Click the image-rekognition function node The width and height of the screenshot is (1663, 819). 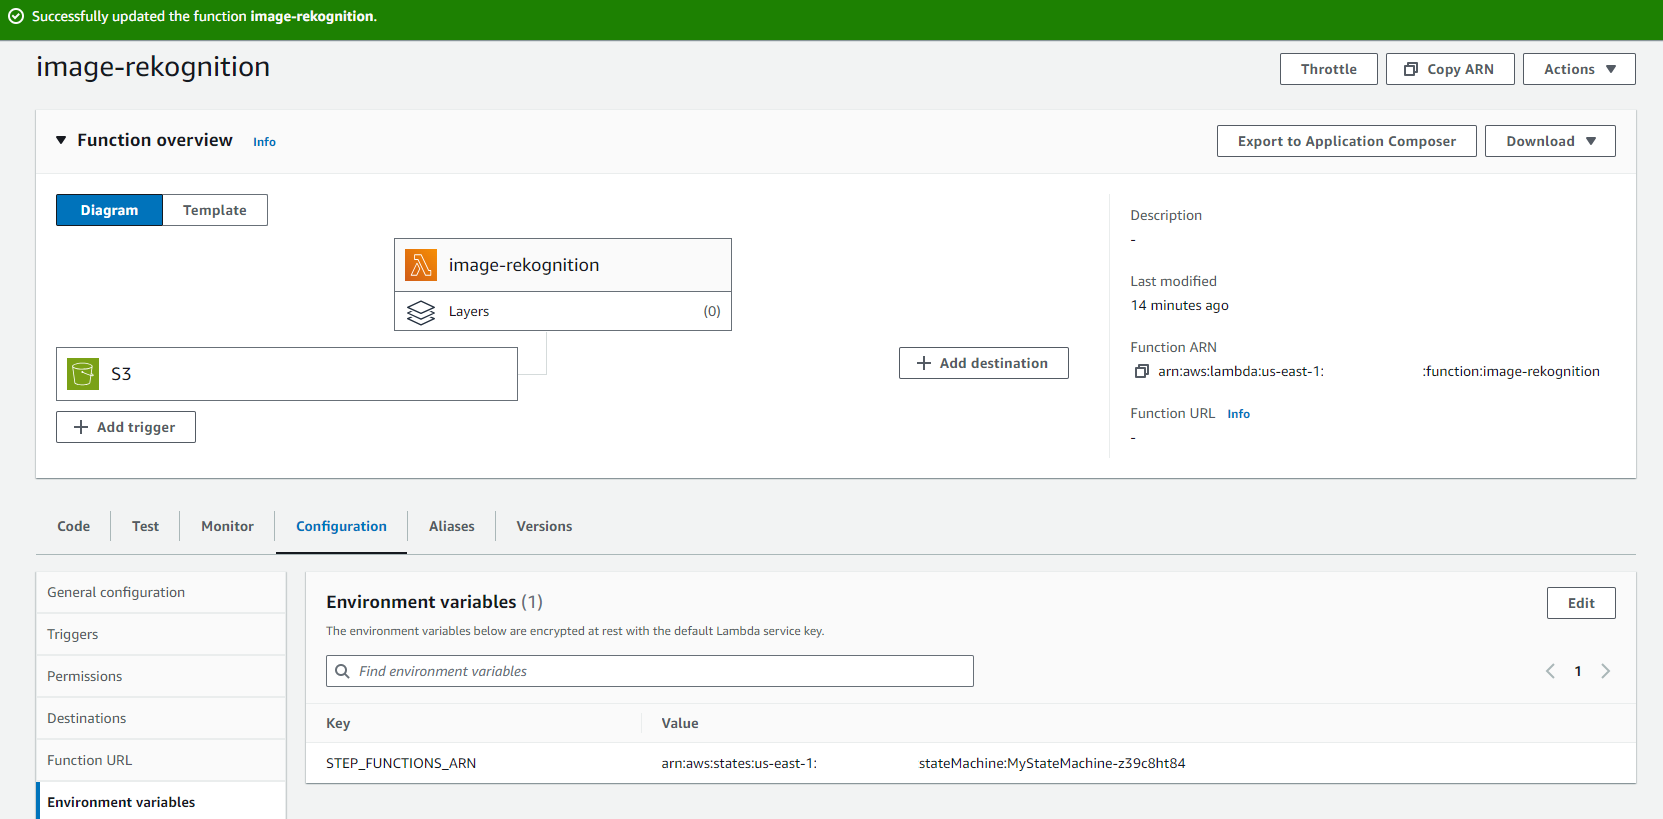pos(563,265)
